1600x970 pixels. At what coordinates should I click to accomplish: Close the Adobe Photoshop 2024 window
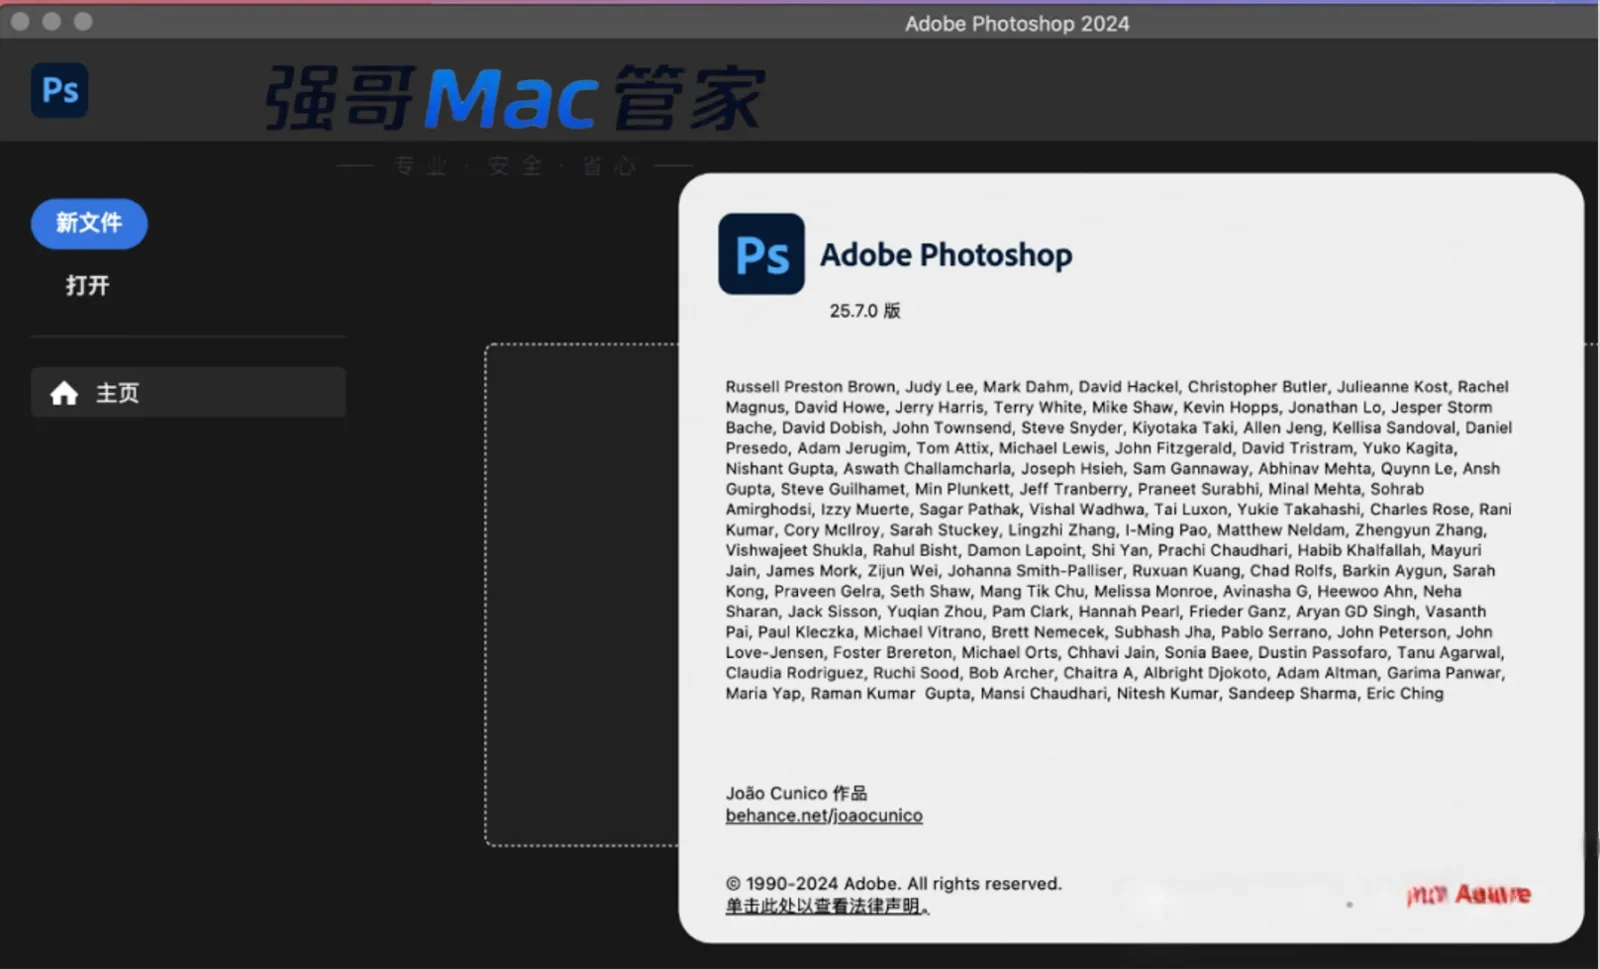click(20, 21)
